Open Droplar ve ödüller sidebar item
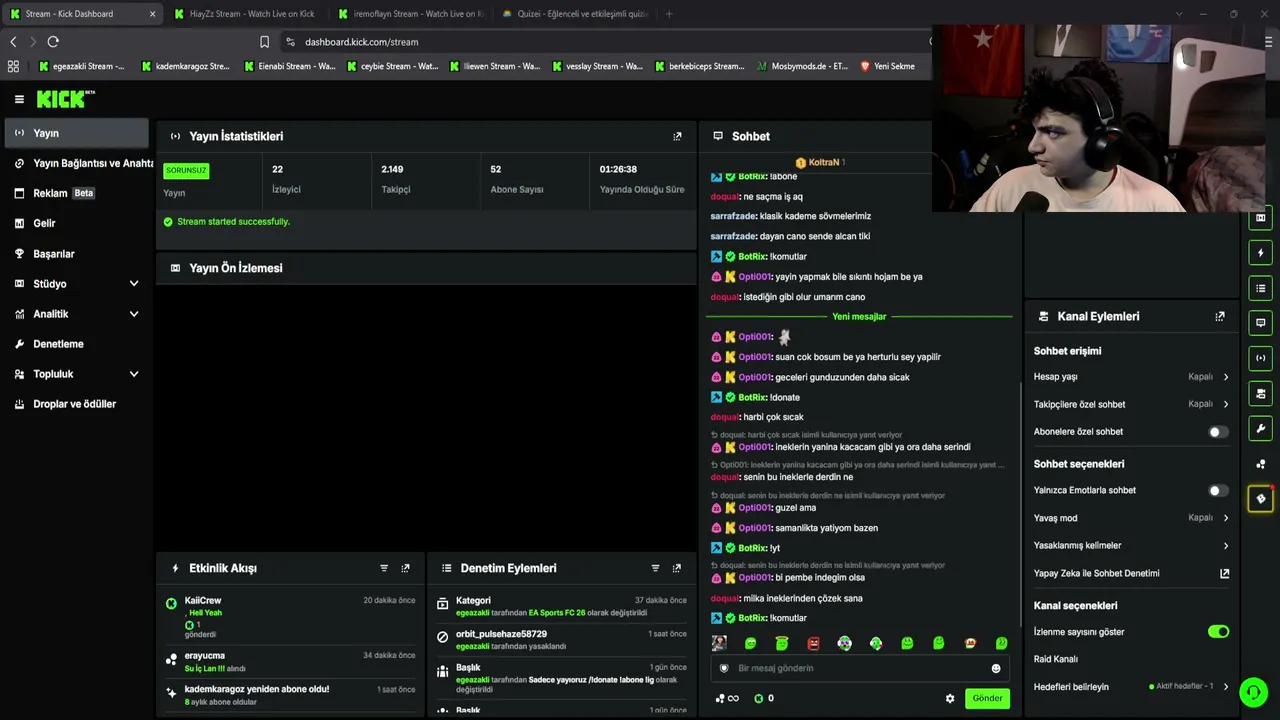Image resolution: width=1280 pixels, height=720 pixels. [x=76, y=404]
